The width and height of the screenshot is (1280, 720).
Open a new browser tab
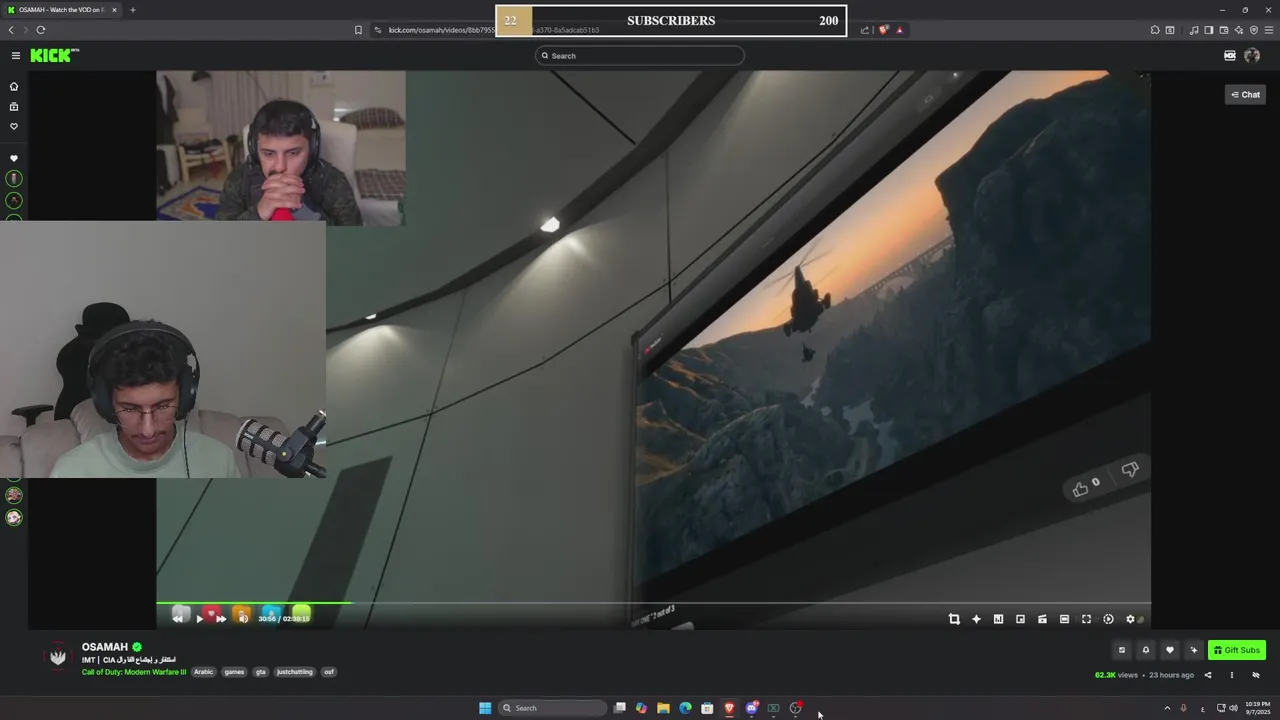132,10
